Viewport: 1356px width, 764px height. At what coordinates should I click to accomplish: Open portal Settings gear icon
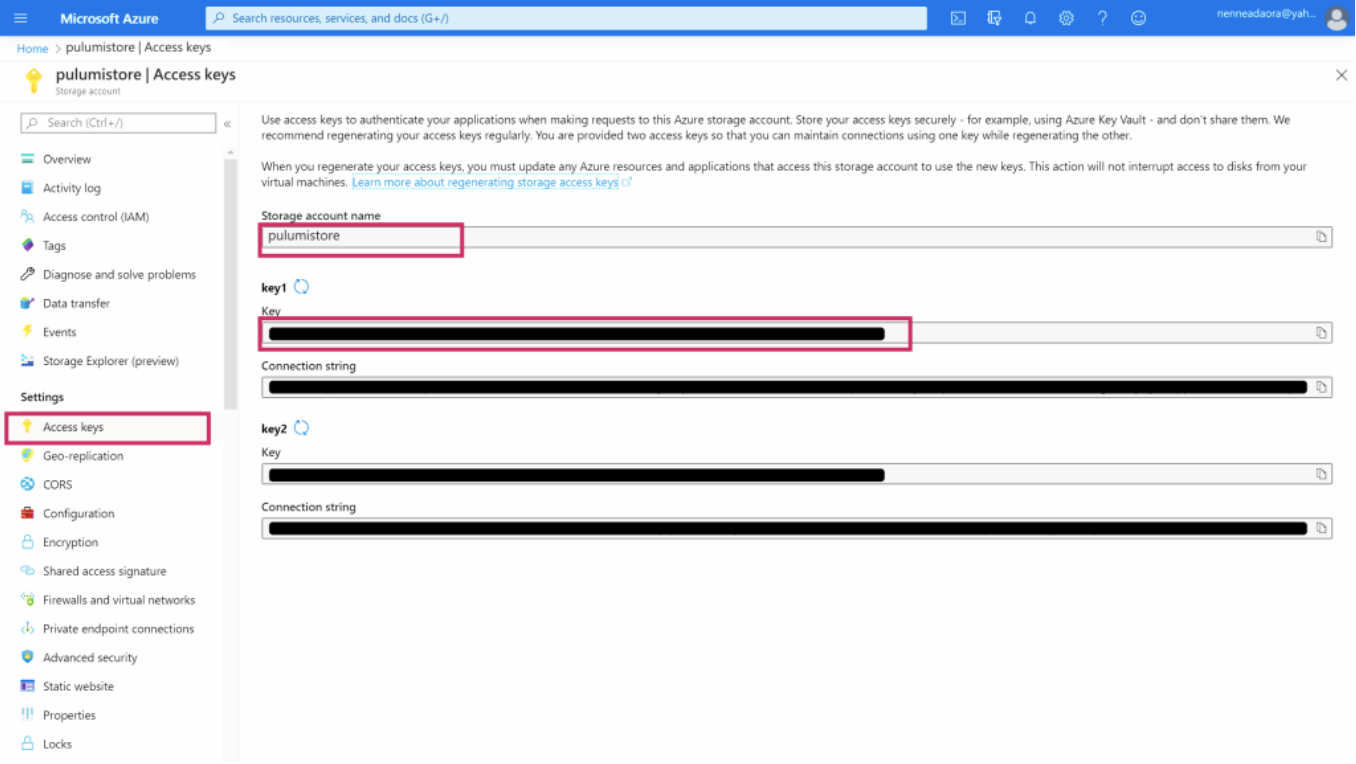point(1066,18)
